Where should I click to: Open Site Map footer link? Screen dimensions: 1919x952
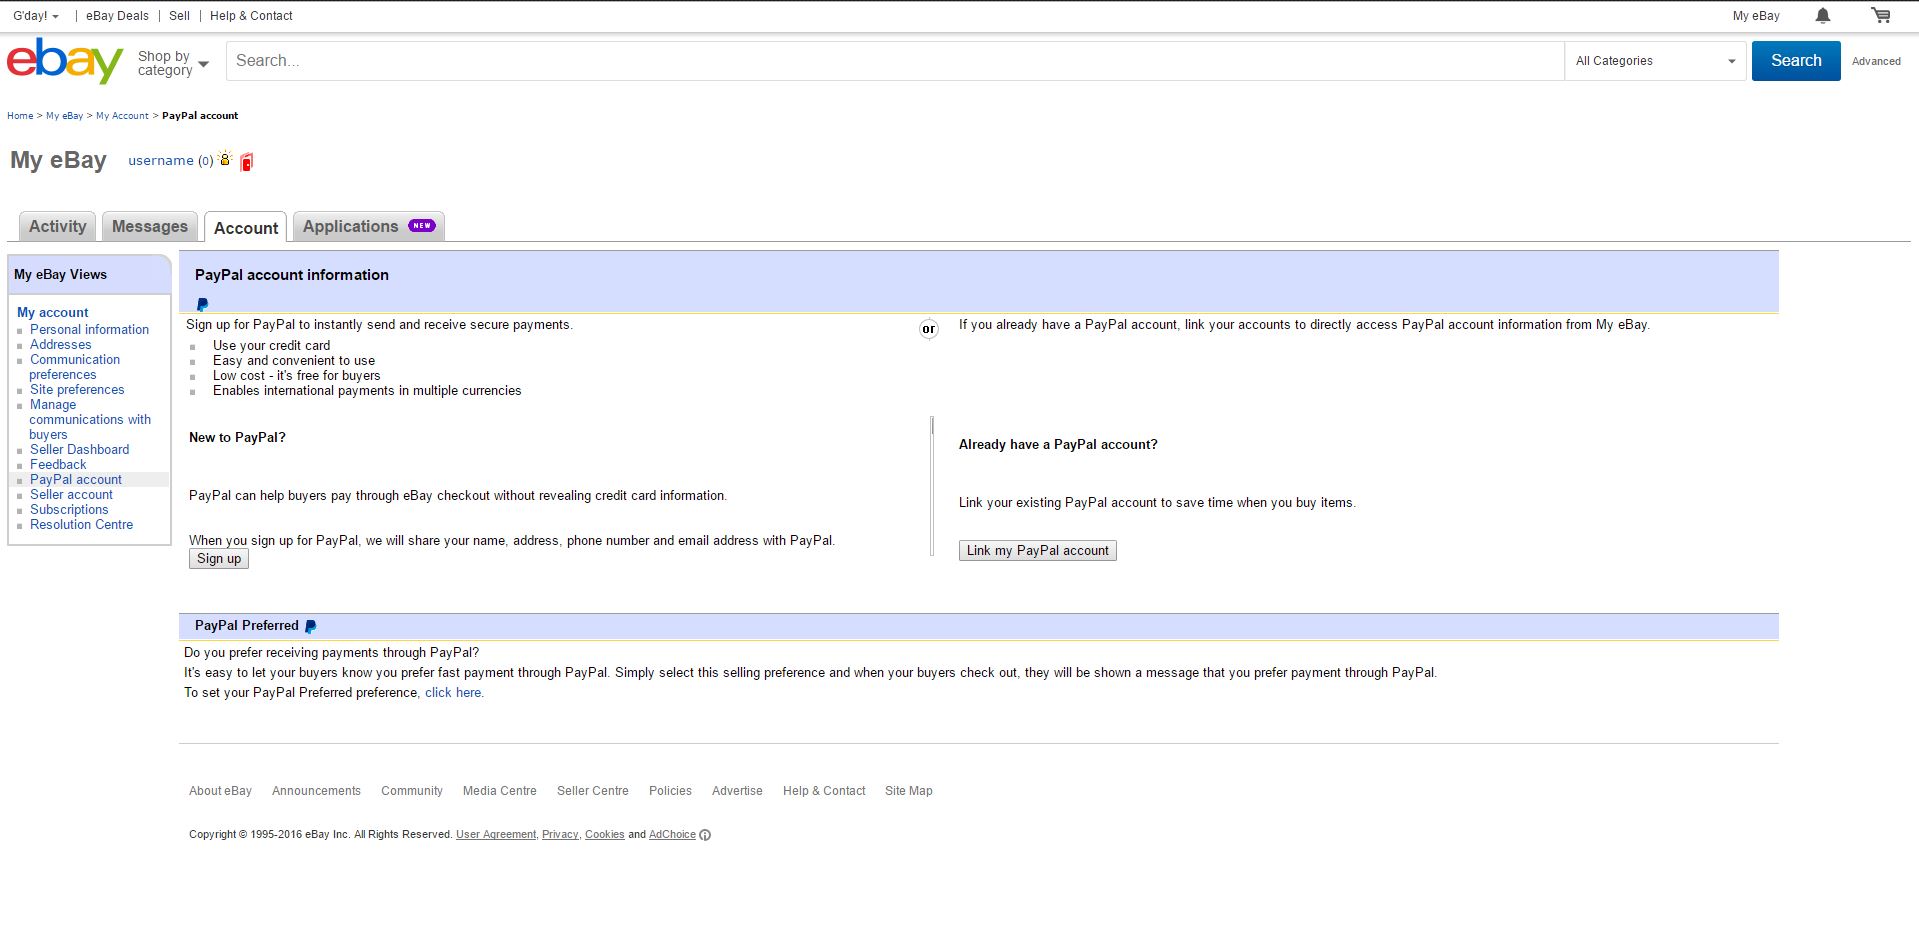click(x=909, y=791)
